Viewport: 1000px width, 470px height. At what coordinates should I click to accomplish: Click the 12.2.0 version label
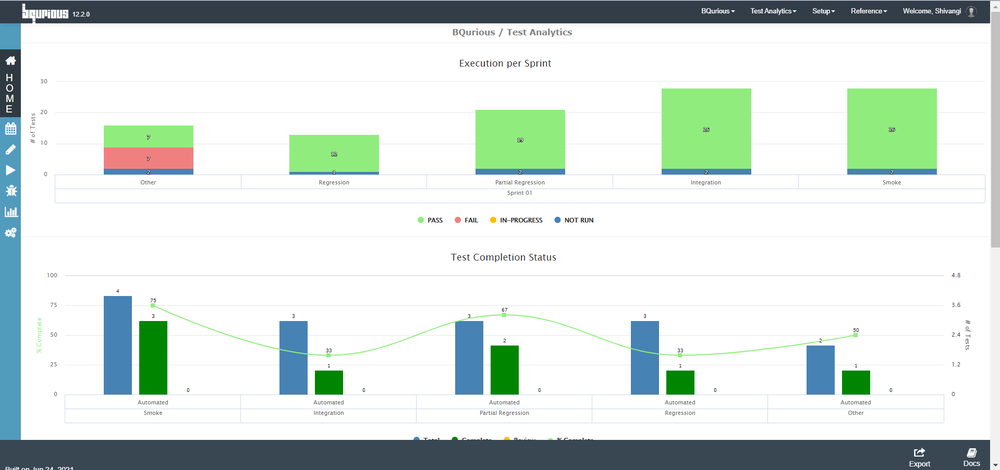pyautogui.click(x=81, y=13)
